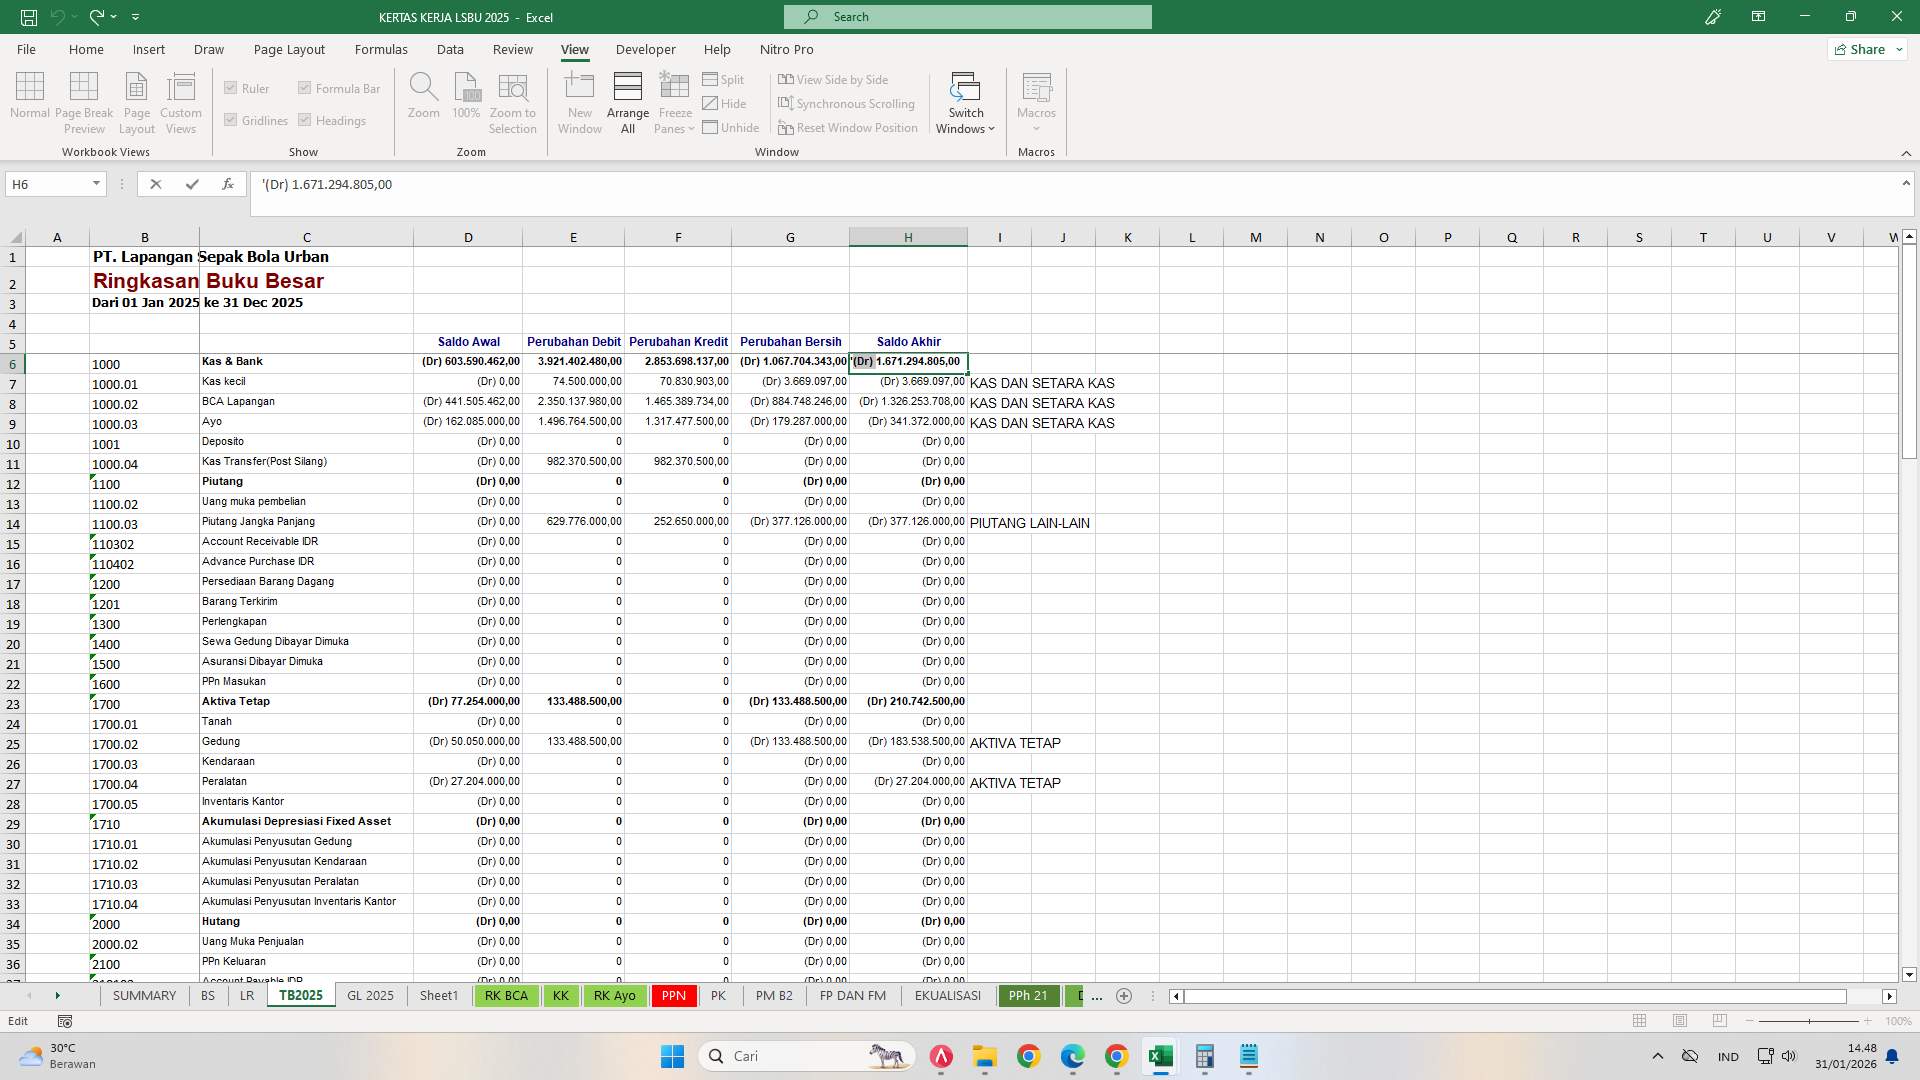The width and height of the screenshot is (1920, 1080).
Task: Set zoom to 100%
Action: (466, 100)
